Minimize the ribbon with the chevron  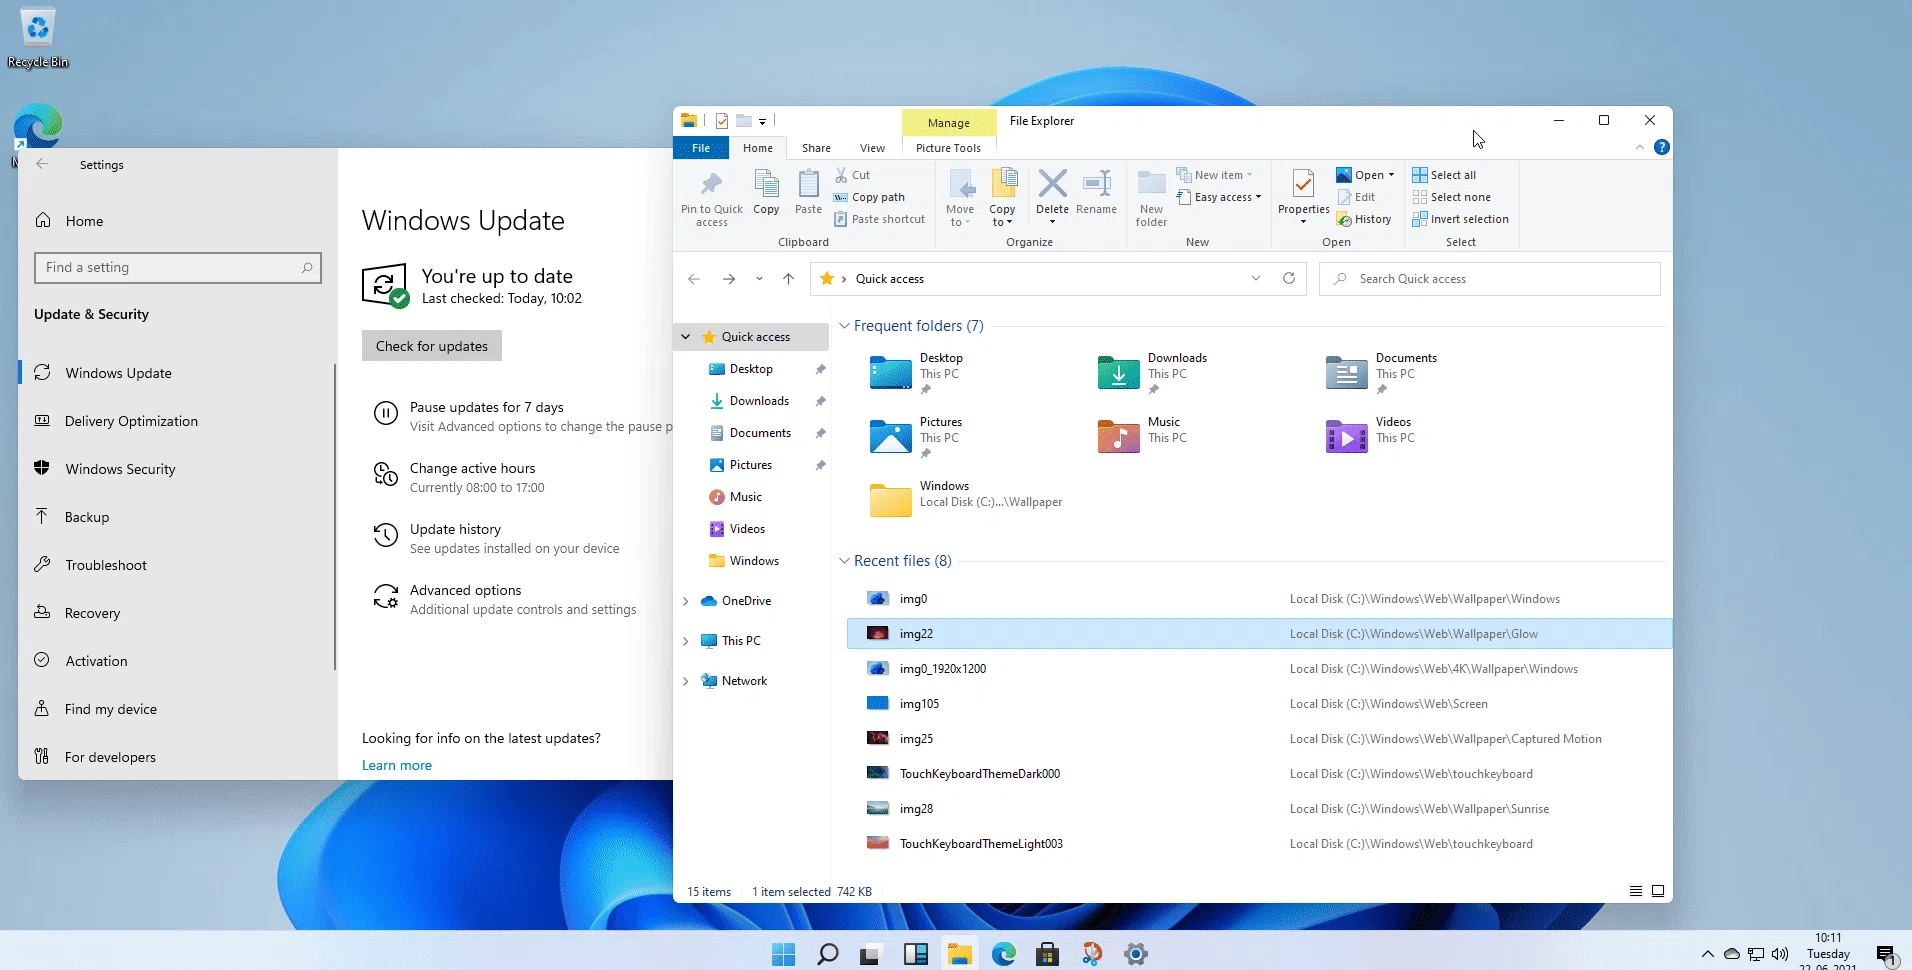[1639, 147]
